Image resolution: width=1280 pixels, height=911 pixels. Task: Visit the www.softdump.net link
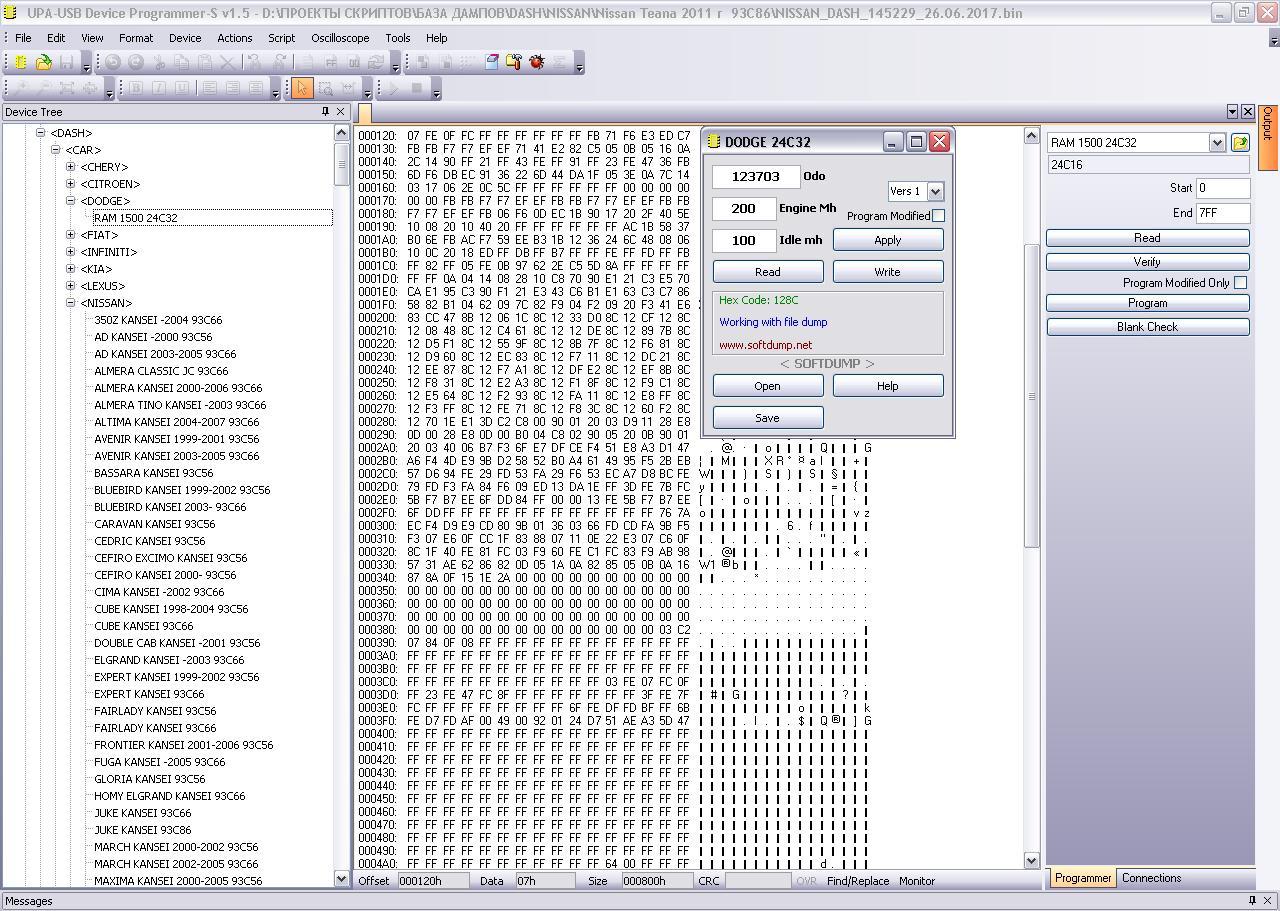coord(766,345)
